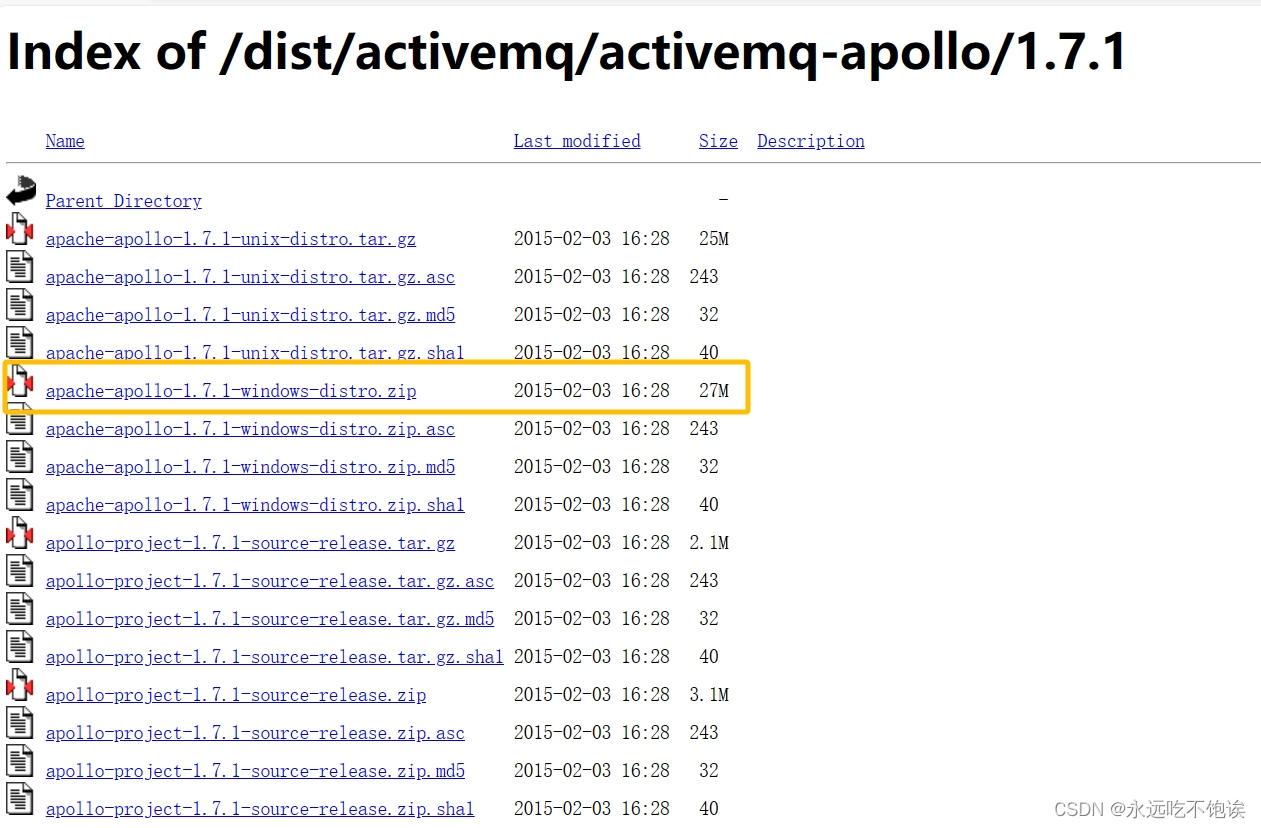Download apache-apollo-1.7.1-windows-distro.zip
The height and width of the screenshot is (828, 1261).
pyautogui.click(x=231, y=390)
